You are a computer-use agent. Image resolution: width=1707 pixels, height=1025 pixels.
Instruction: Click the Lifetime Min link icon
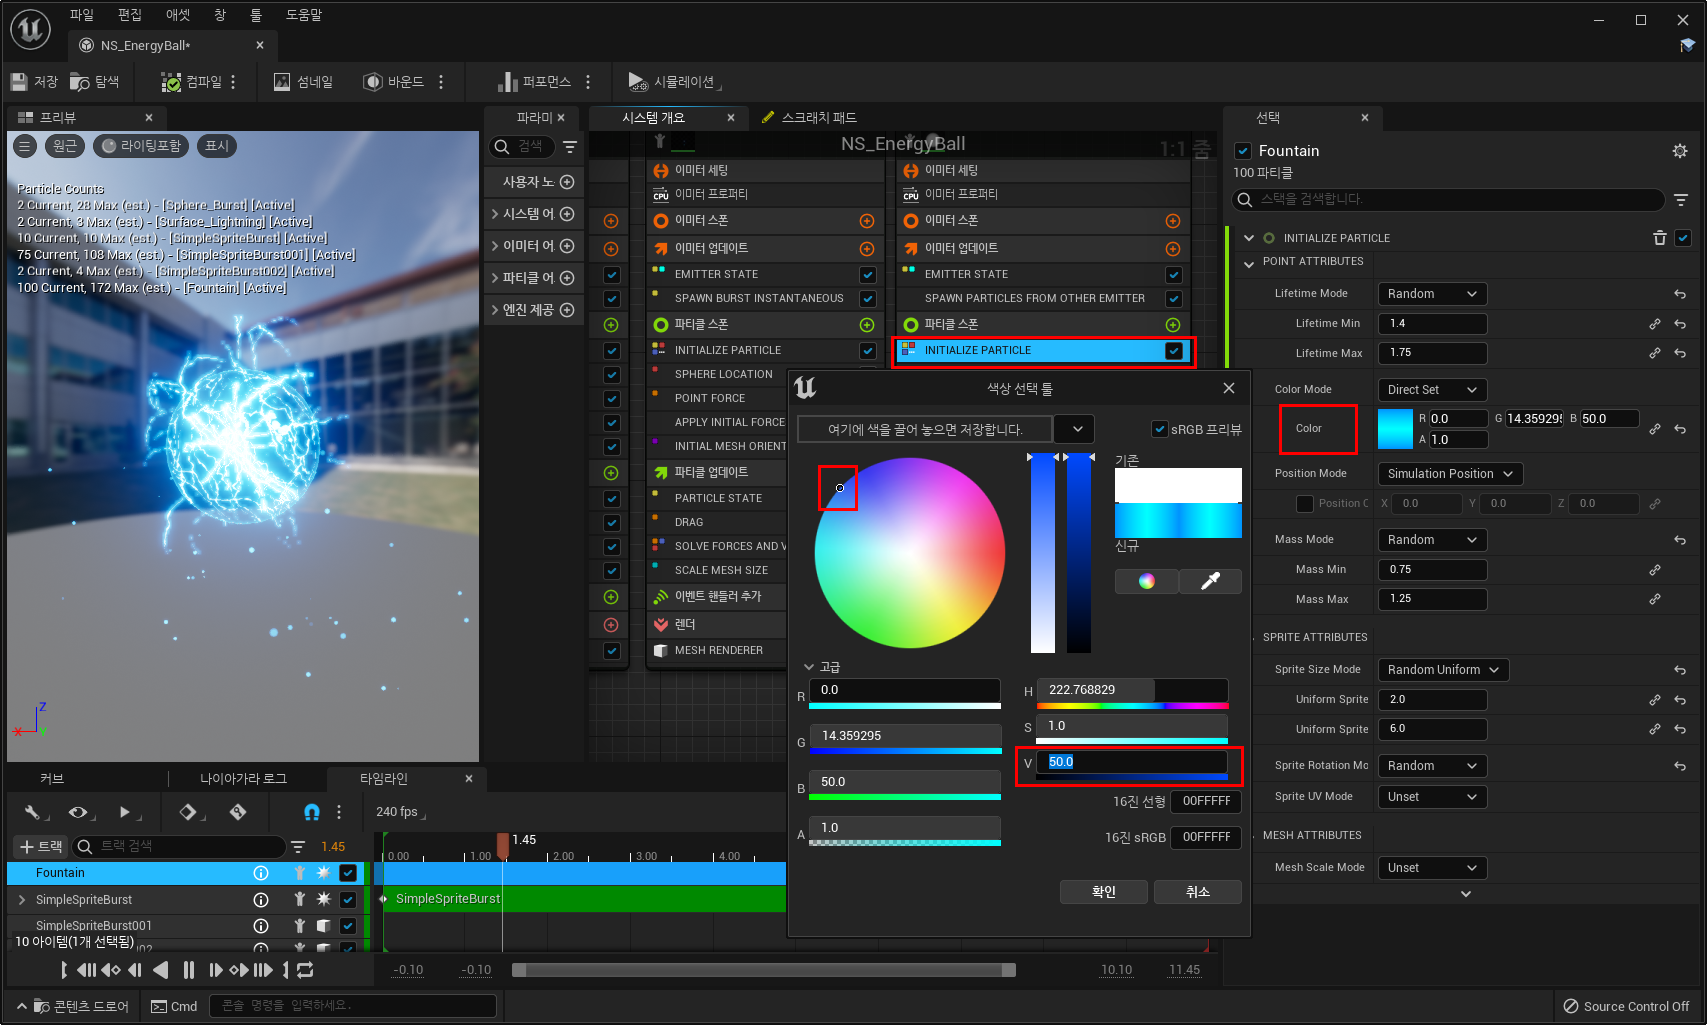(1655, 324)
